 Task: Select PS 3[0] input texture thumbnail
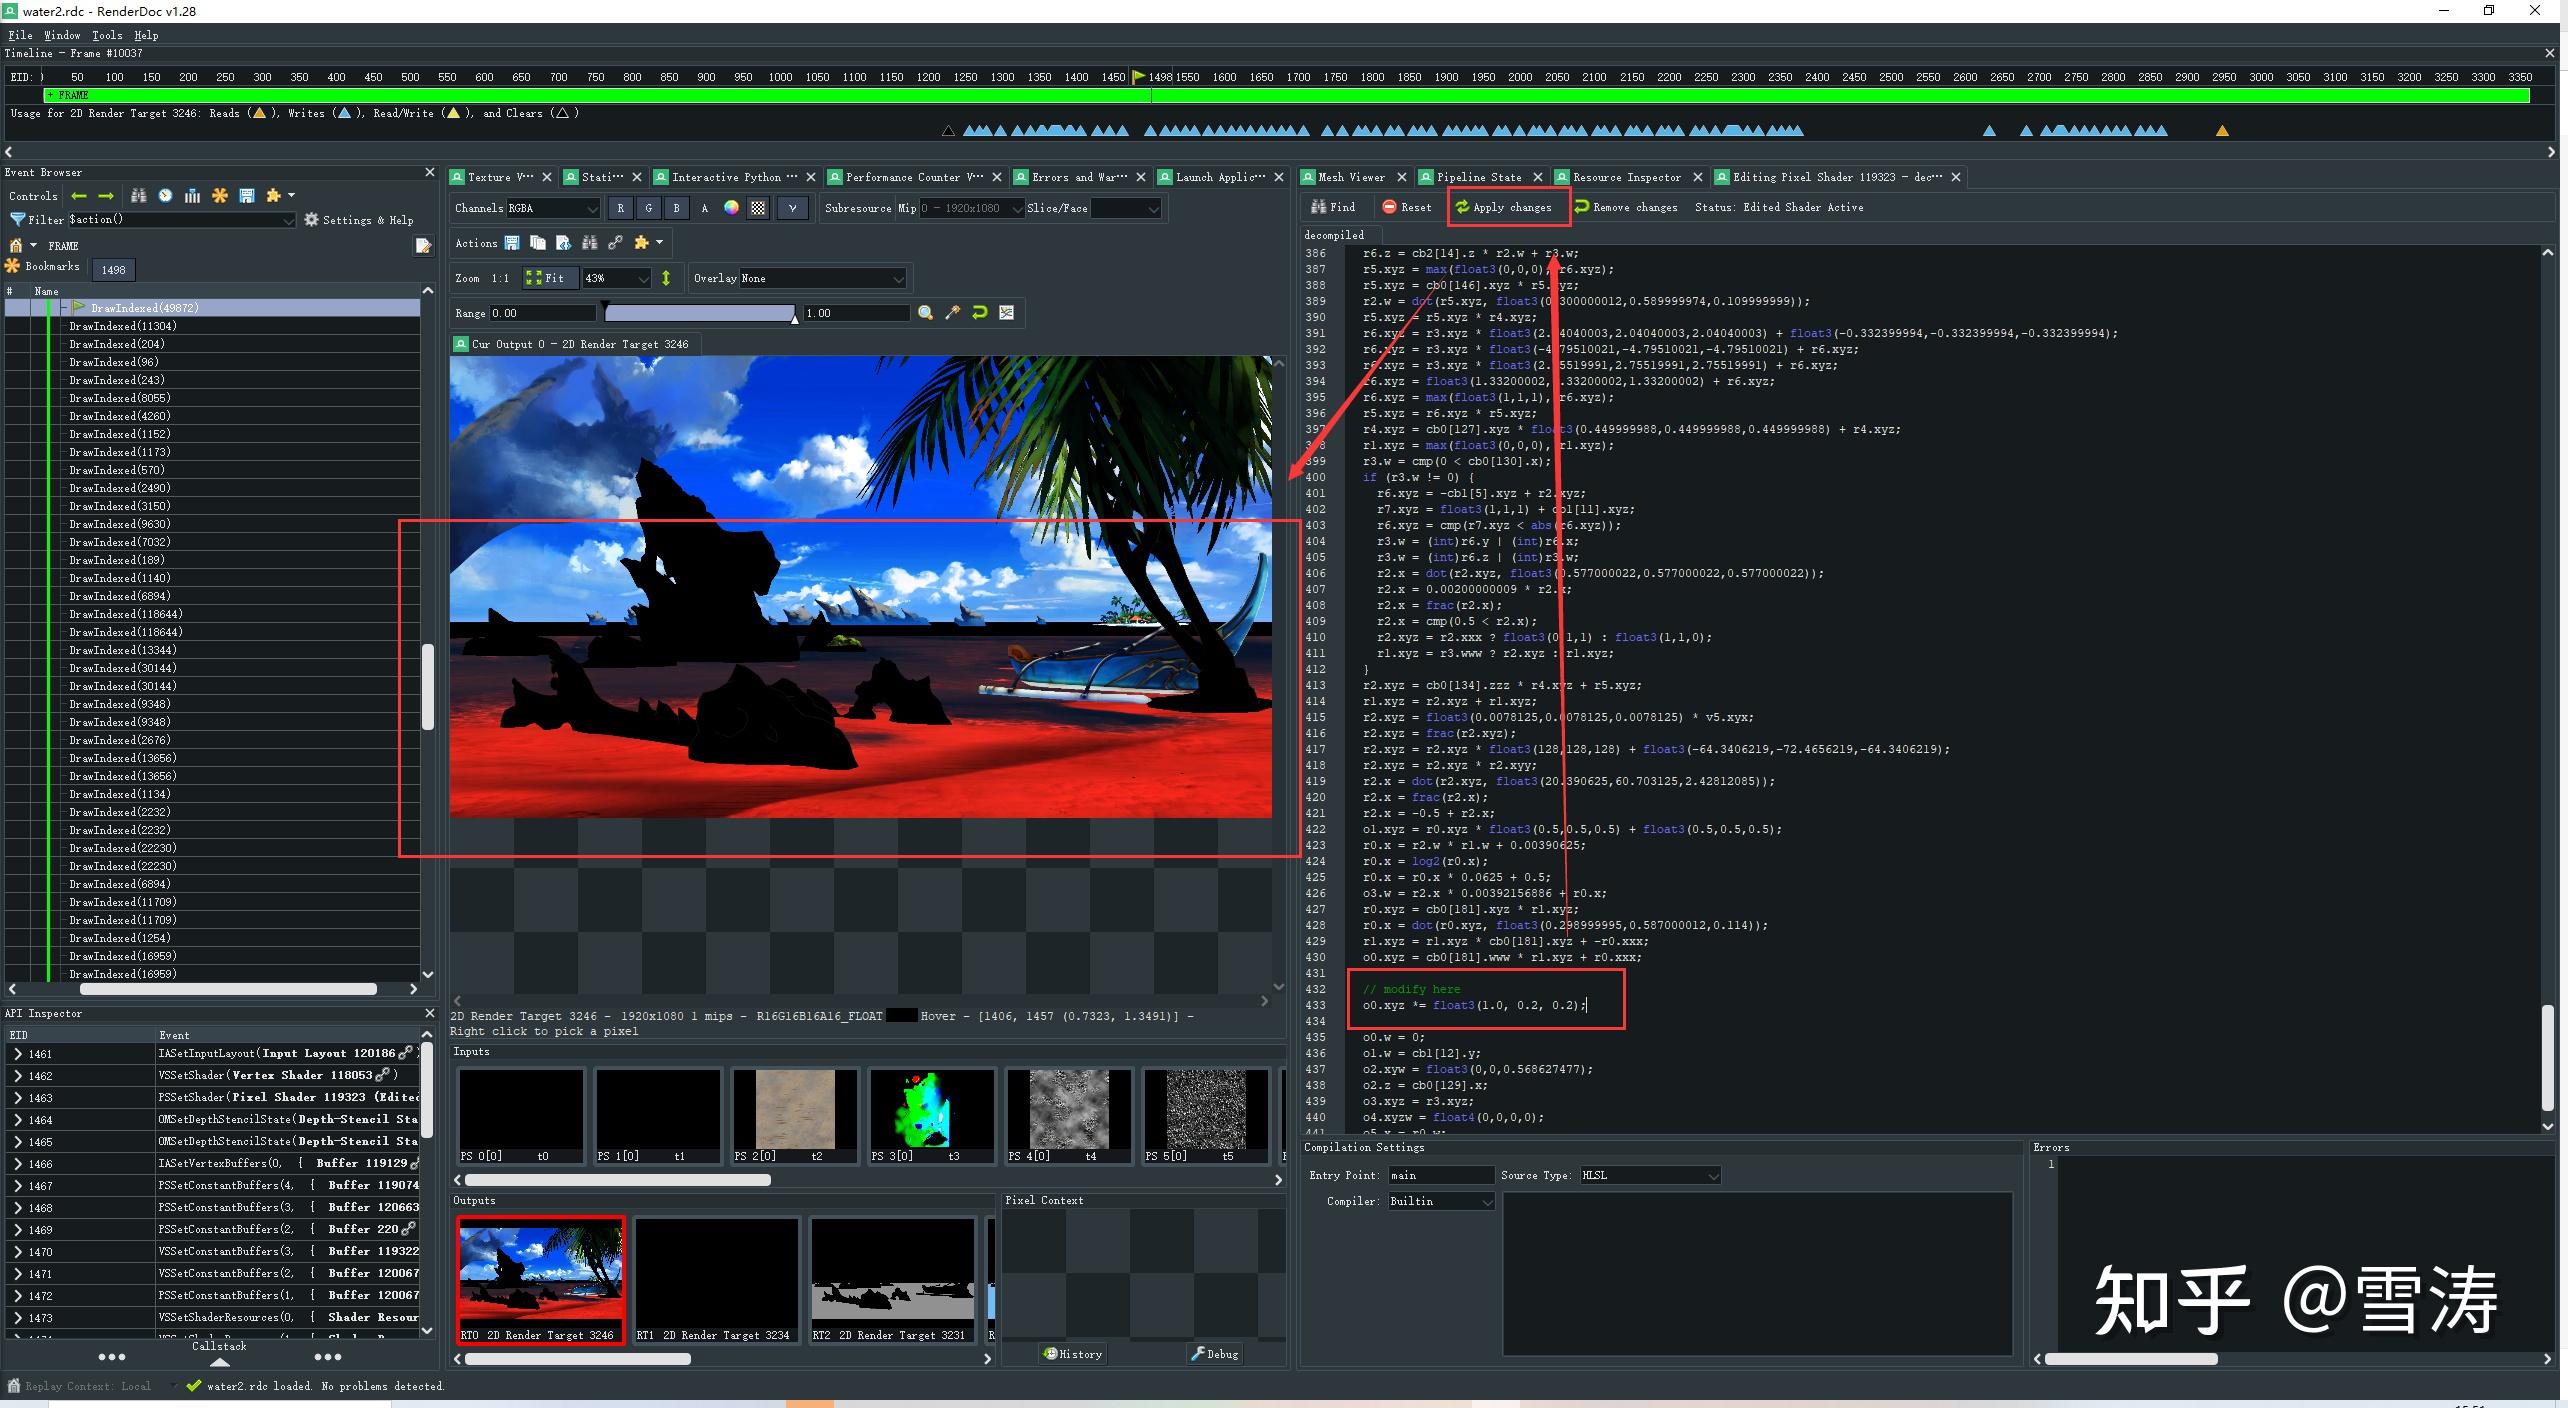(931, 1116)
